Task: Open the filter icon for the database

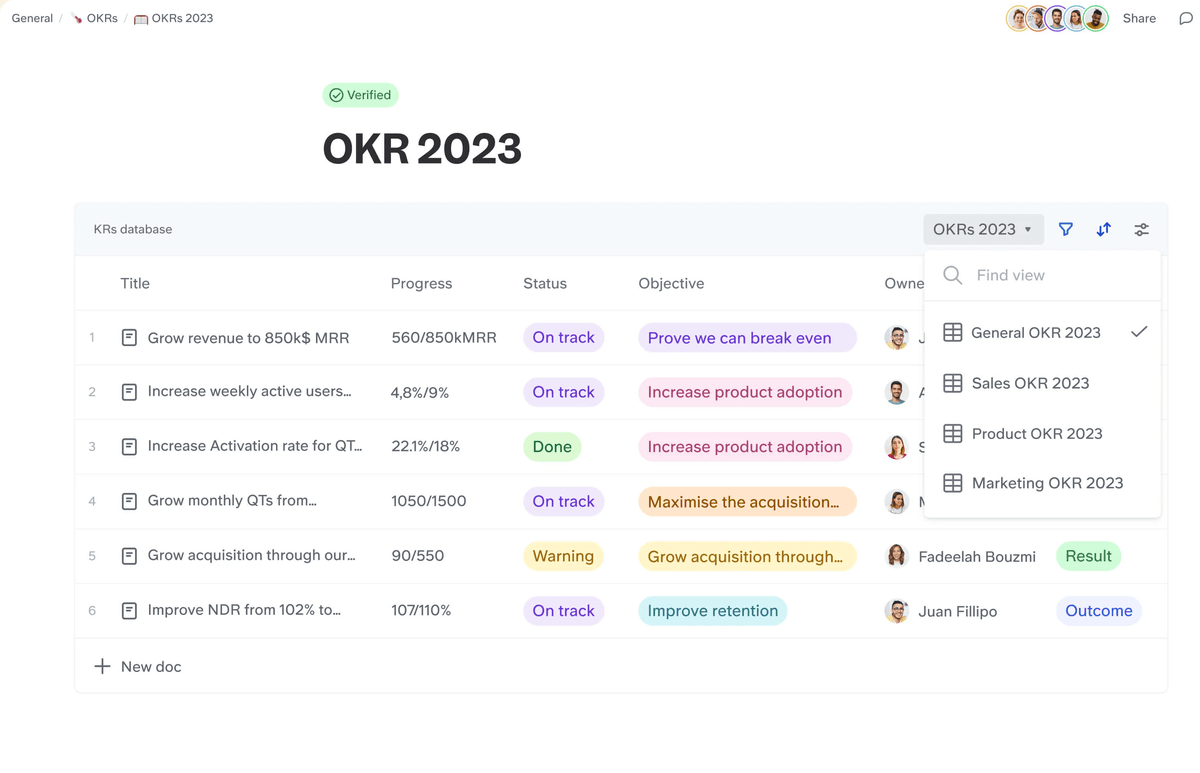Action: coord(1065,229)
